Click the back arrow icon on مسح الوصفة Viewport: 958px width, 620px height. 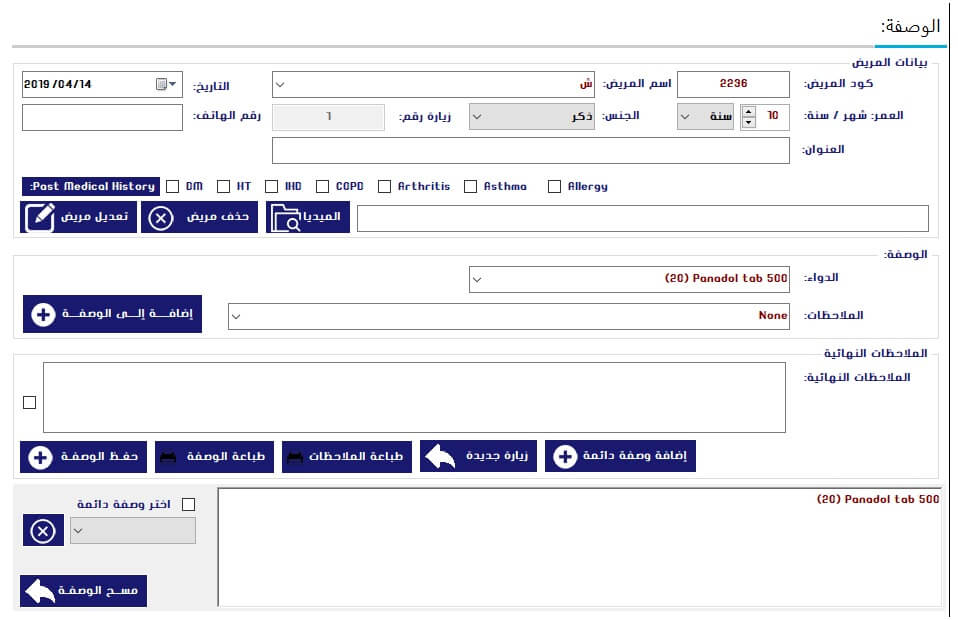click(41, 591)
